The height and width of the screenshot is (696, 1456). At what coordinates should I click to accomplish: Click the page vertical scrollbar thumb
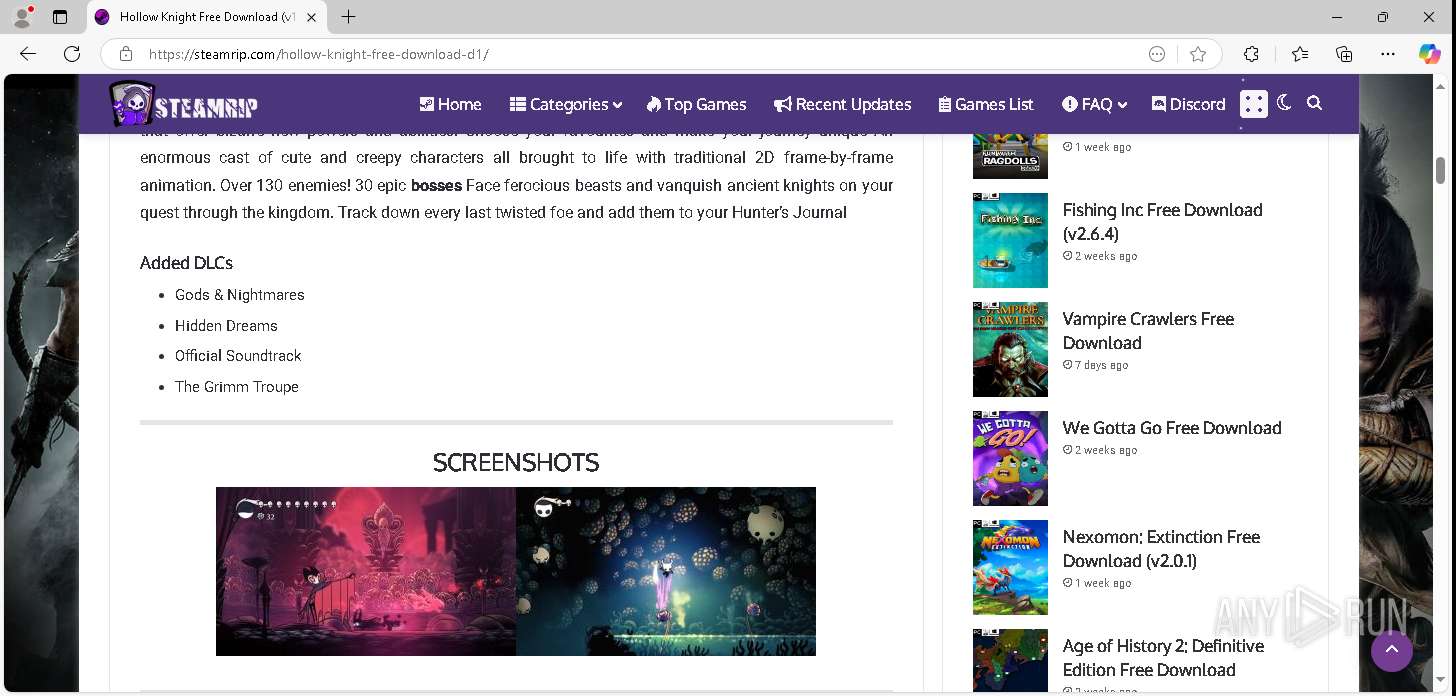click(x=1441, y=170)
